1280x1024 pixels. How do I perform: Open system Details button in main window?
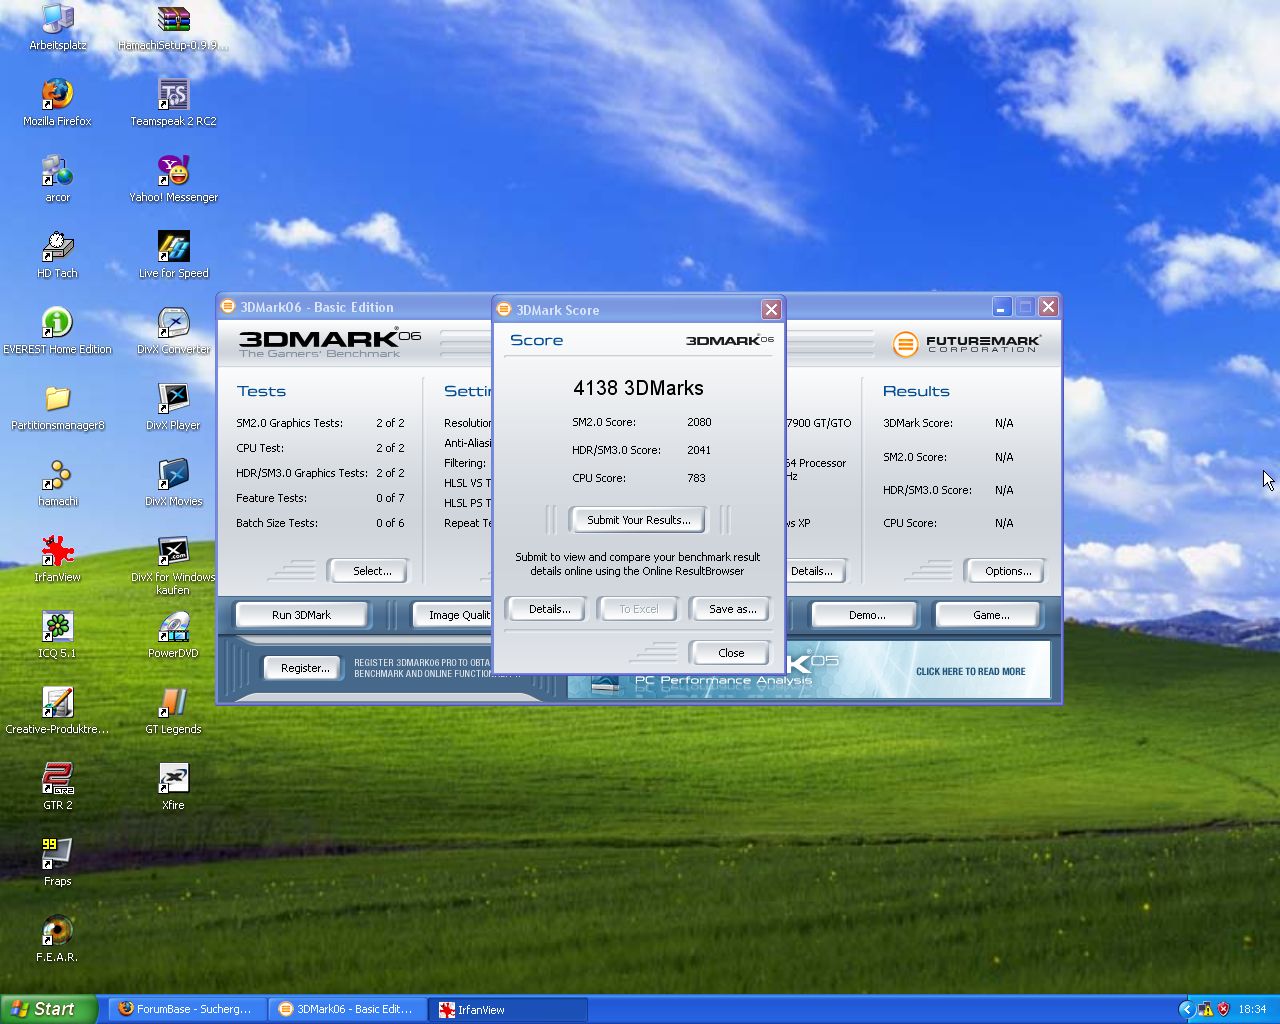[x=815, y=571]
